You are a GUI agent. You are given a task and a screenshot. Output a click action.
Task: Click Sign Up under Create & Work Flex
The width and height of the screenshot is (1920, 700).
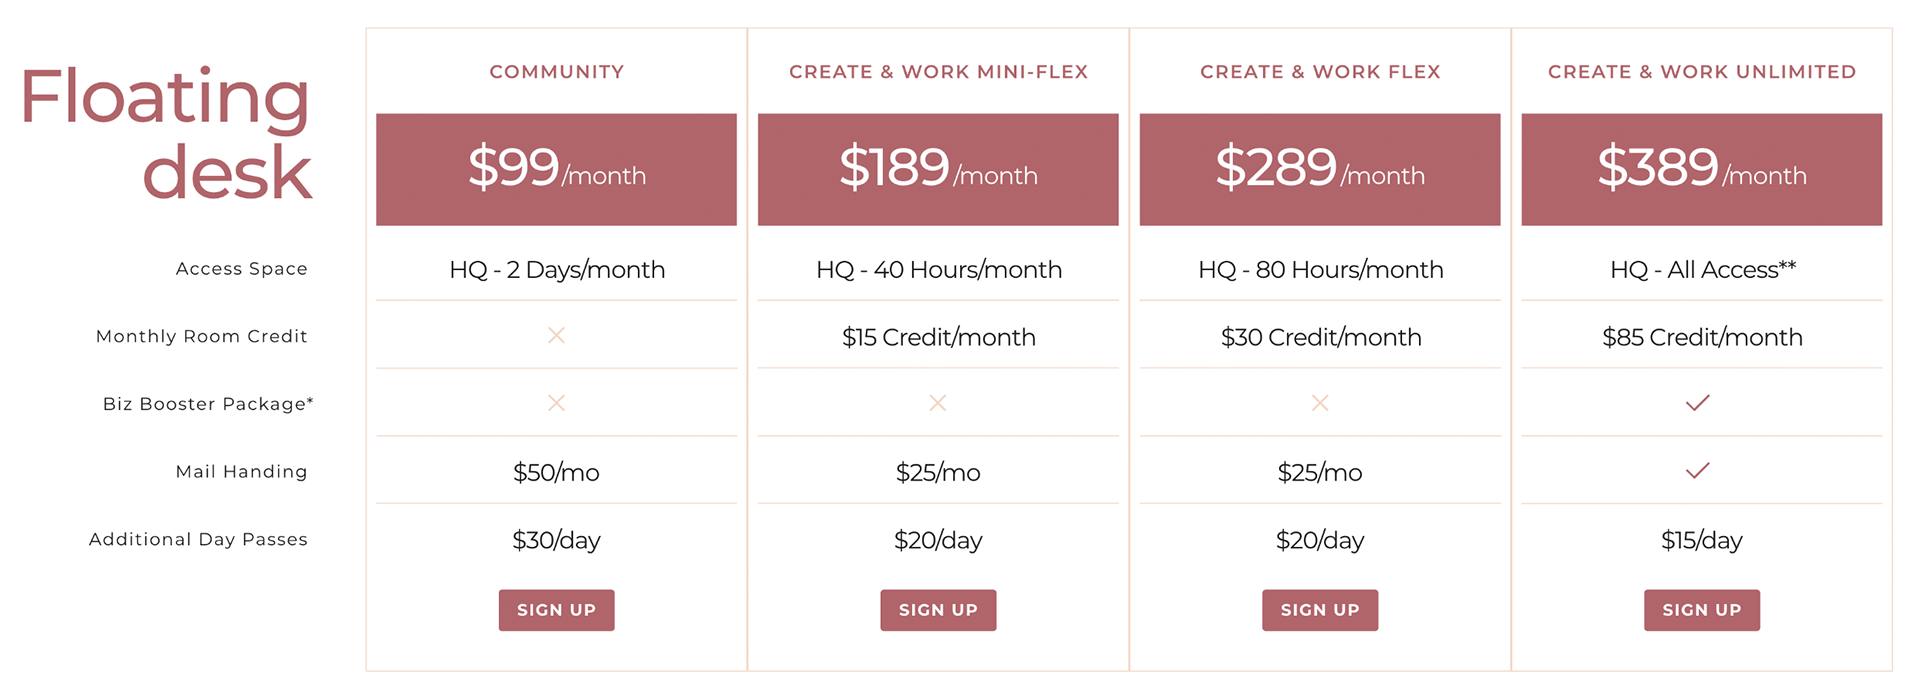[1320, 610]
